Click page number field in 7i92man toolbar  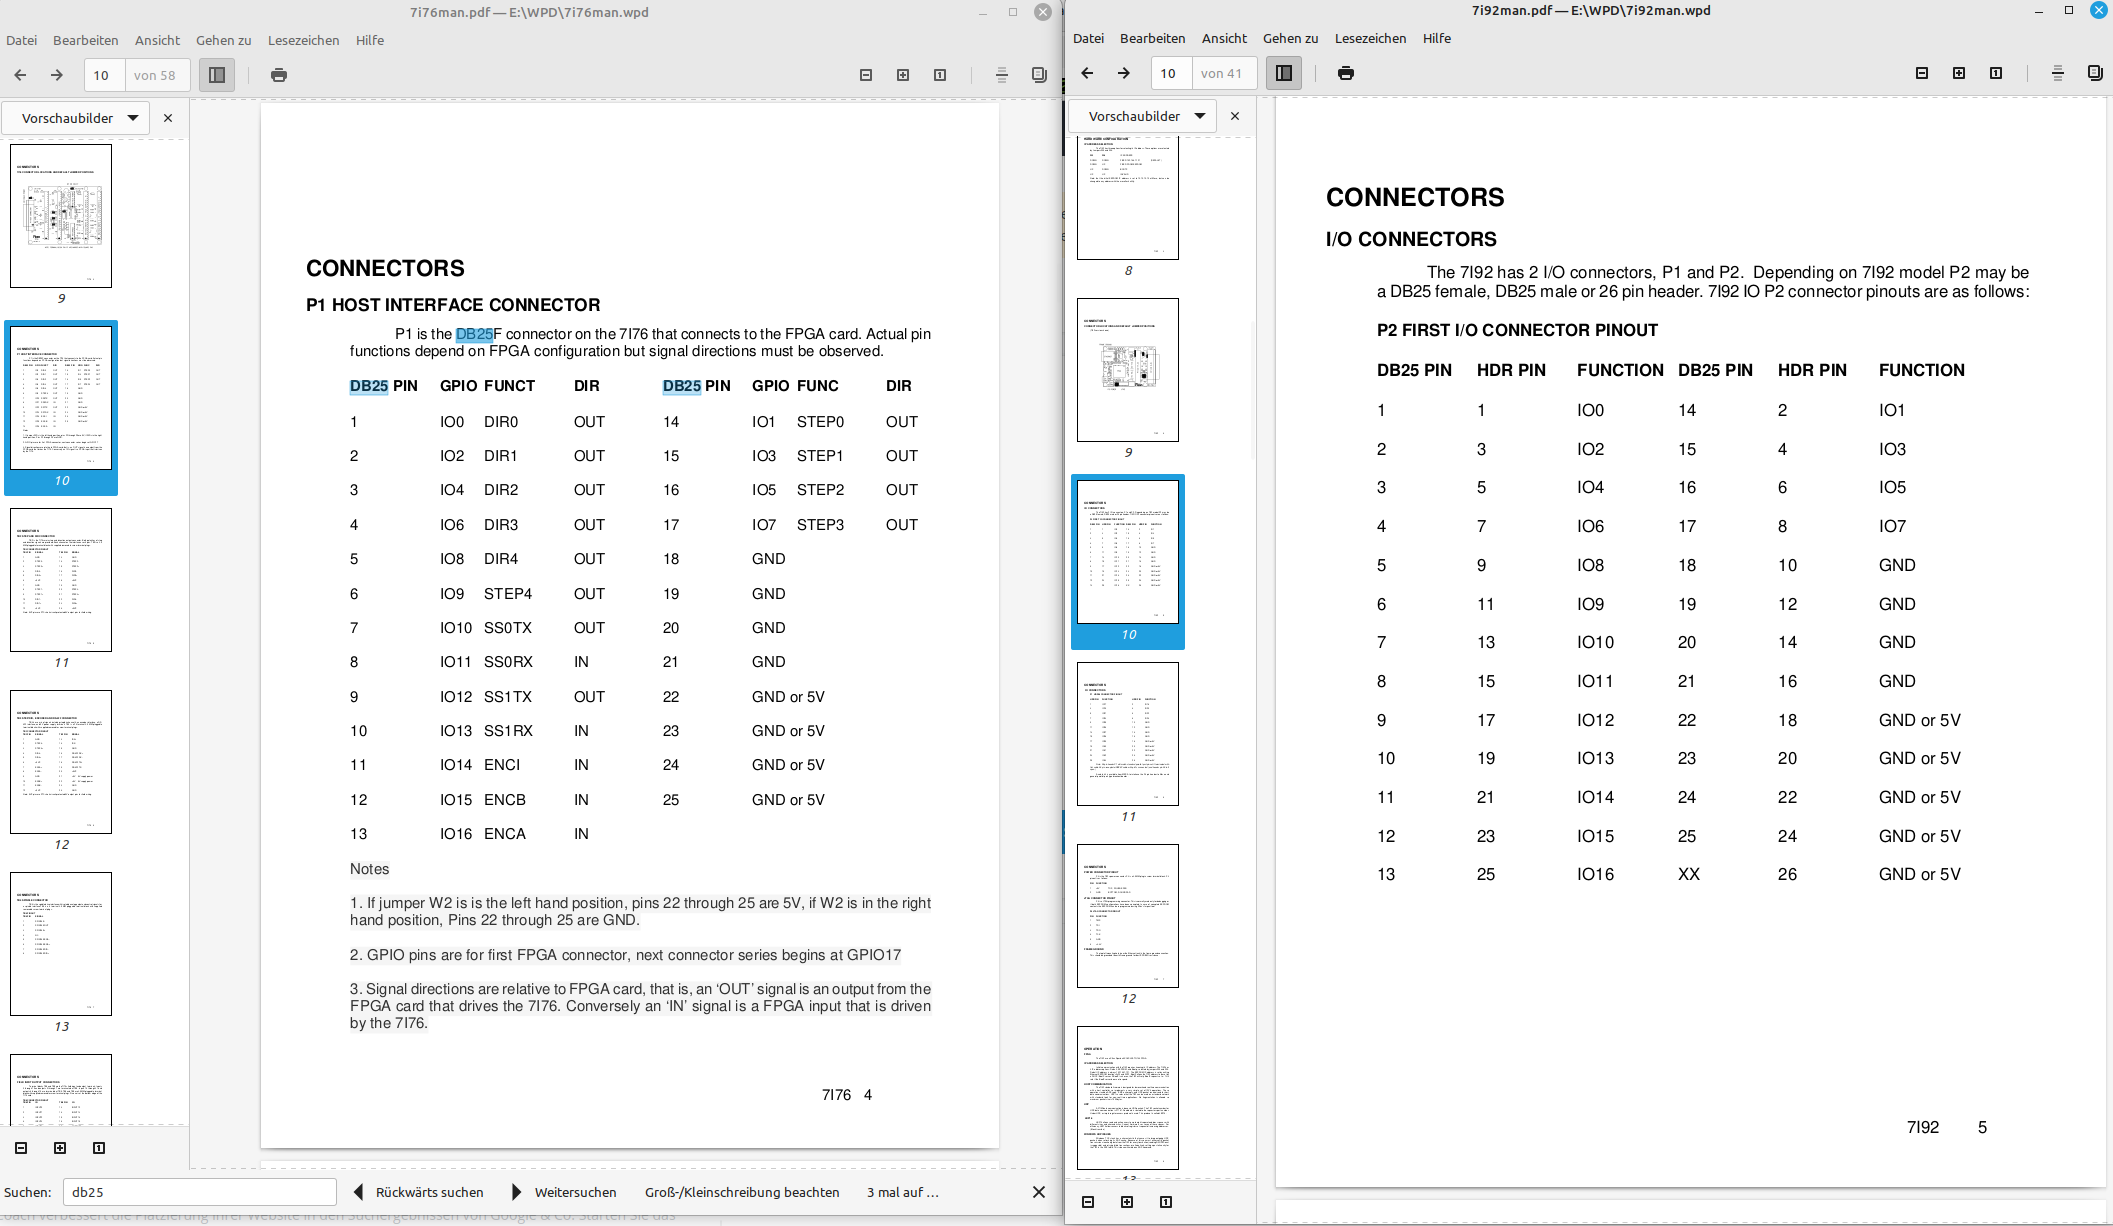point(1171,73)
